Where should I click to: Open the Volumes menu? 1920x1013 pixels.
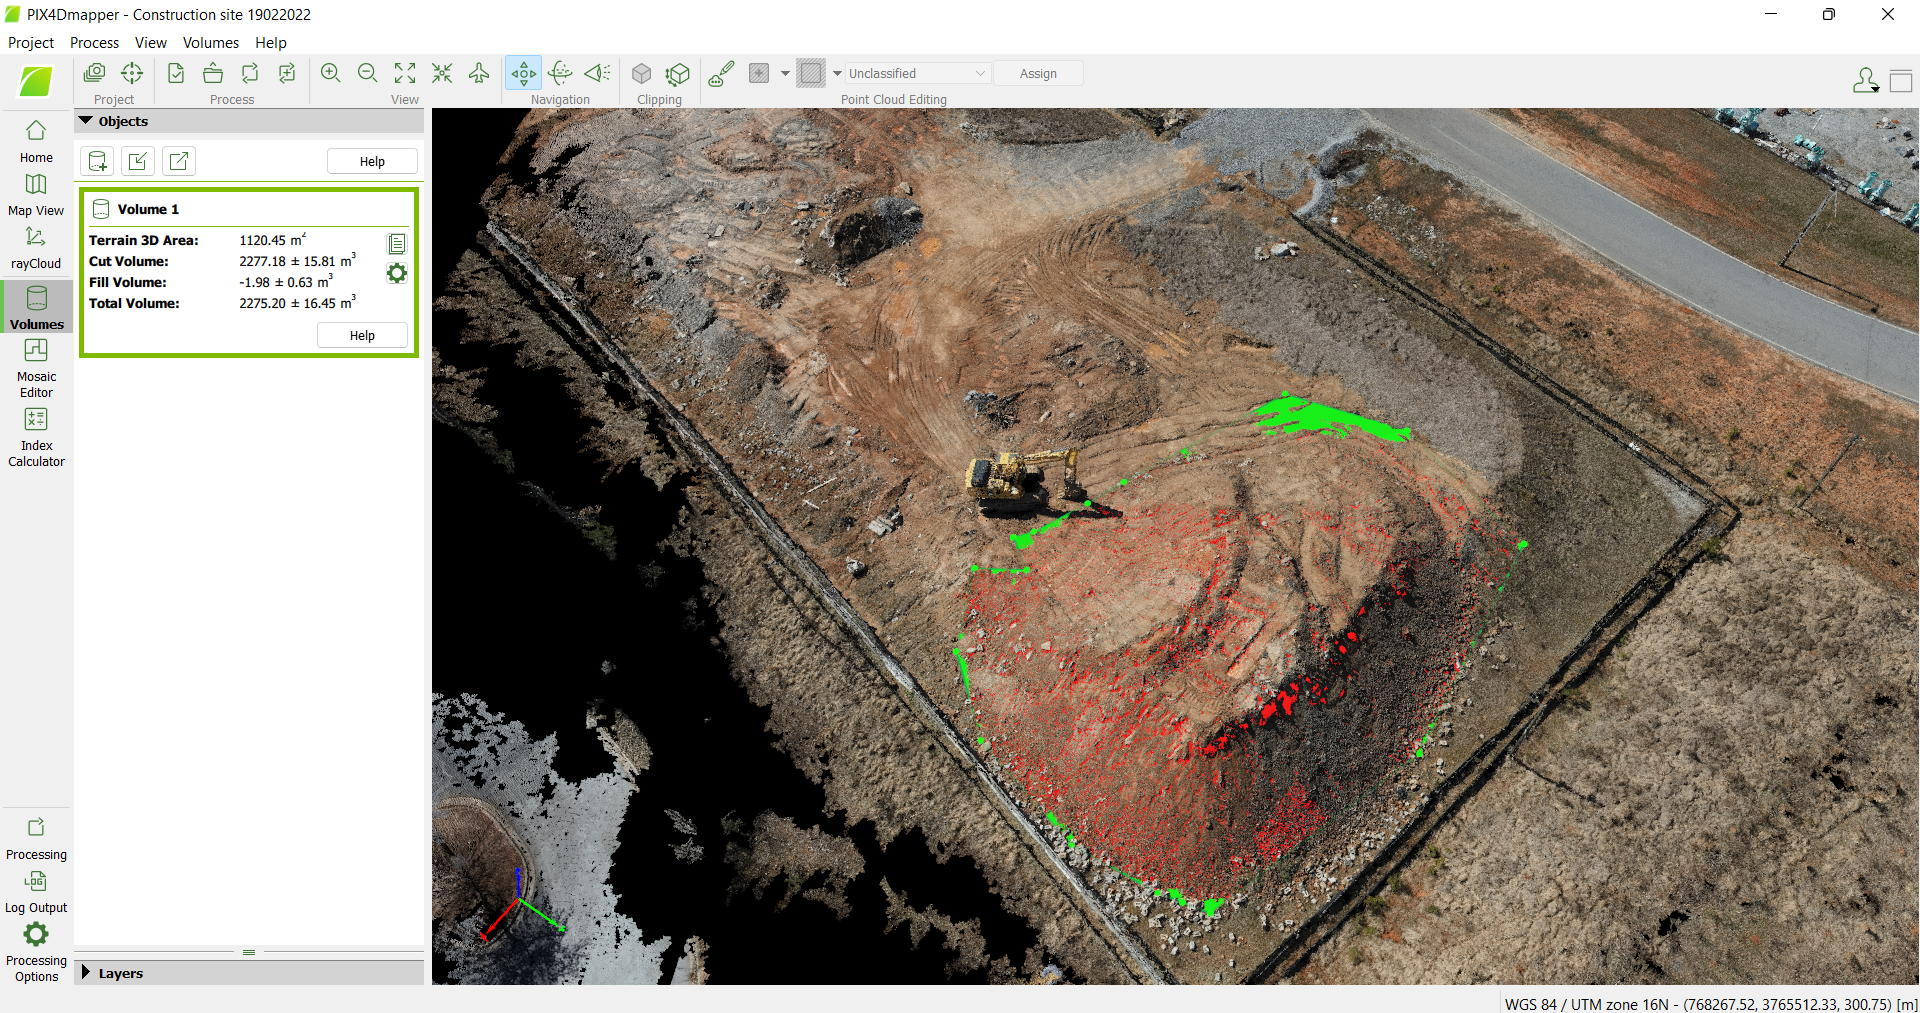(x=210, y=43)
